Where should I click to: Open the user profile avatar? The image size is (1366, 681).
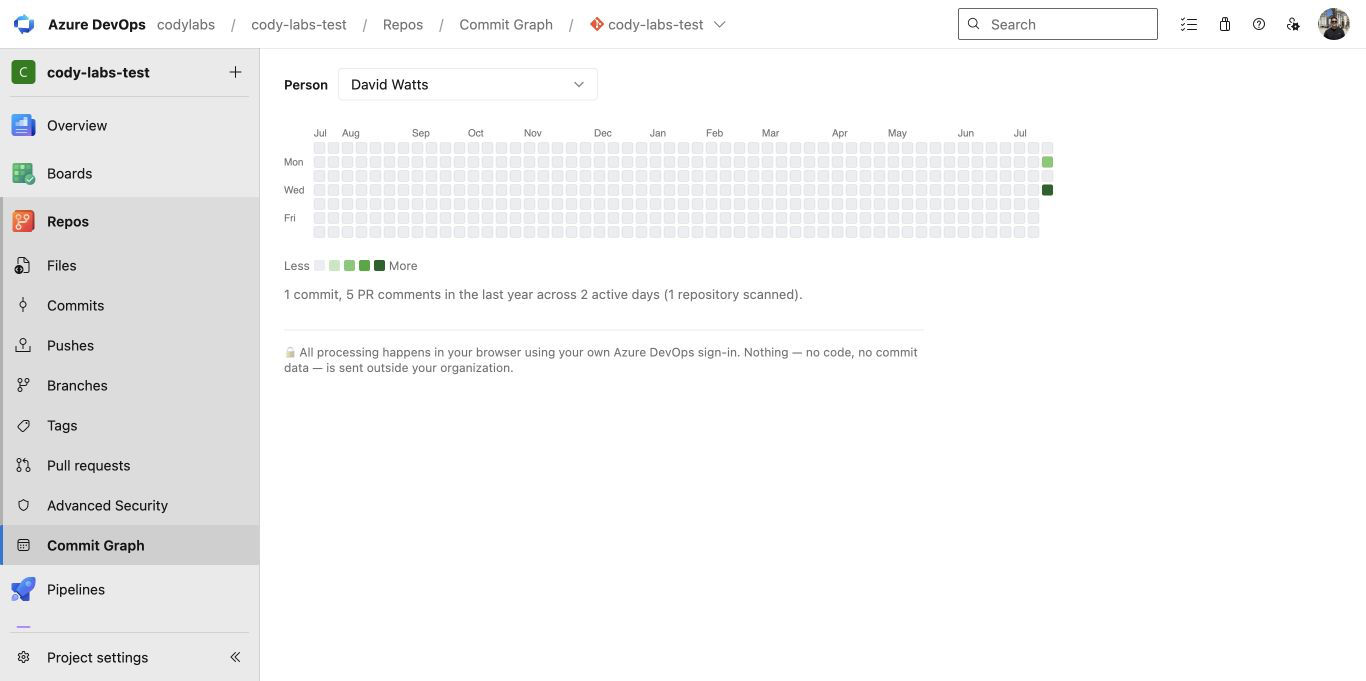click(1334, 24)
